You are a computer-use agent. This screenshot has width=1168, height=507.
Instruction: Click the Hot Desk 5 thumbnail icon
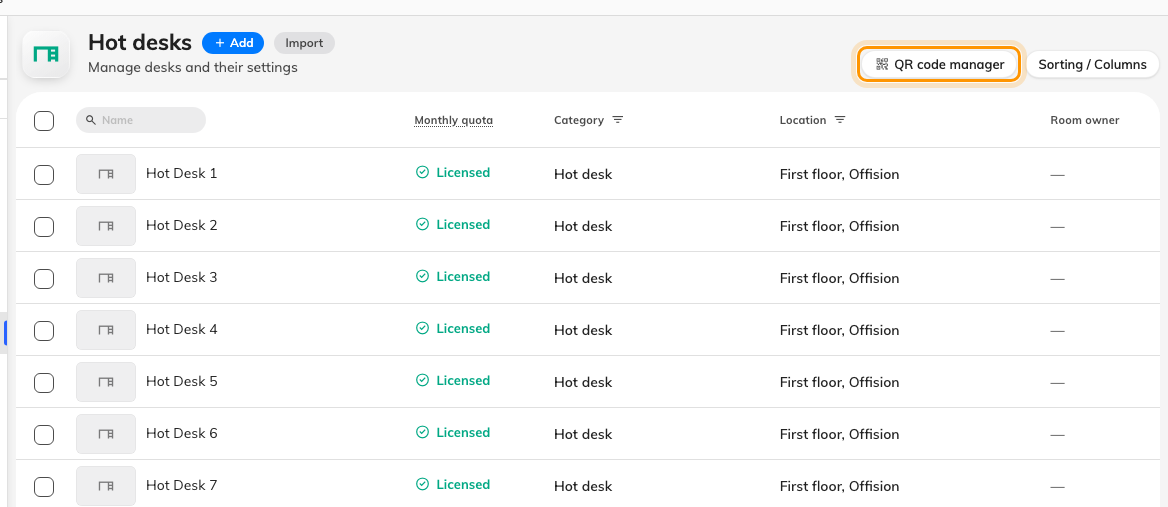click(106, 382)
